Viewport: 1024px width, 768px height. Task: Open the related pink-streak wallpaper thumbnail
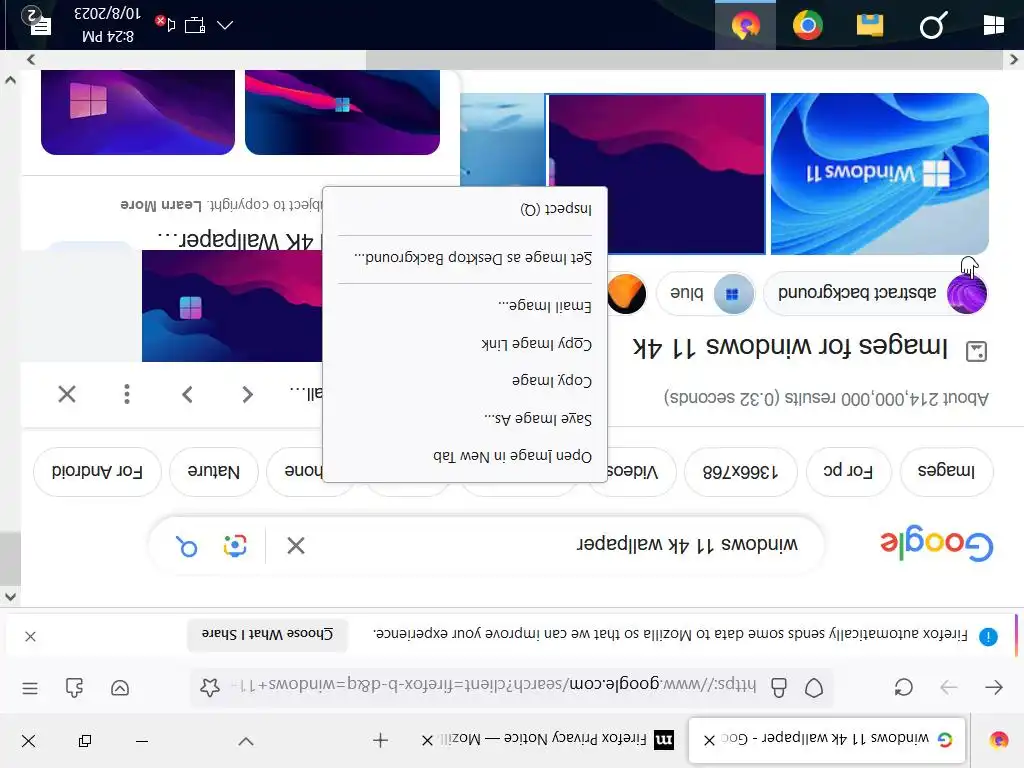342,112
